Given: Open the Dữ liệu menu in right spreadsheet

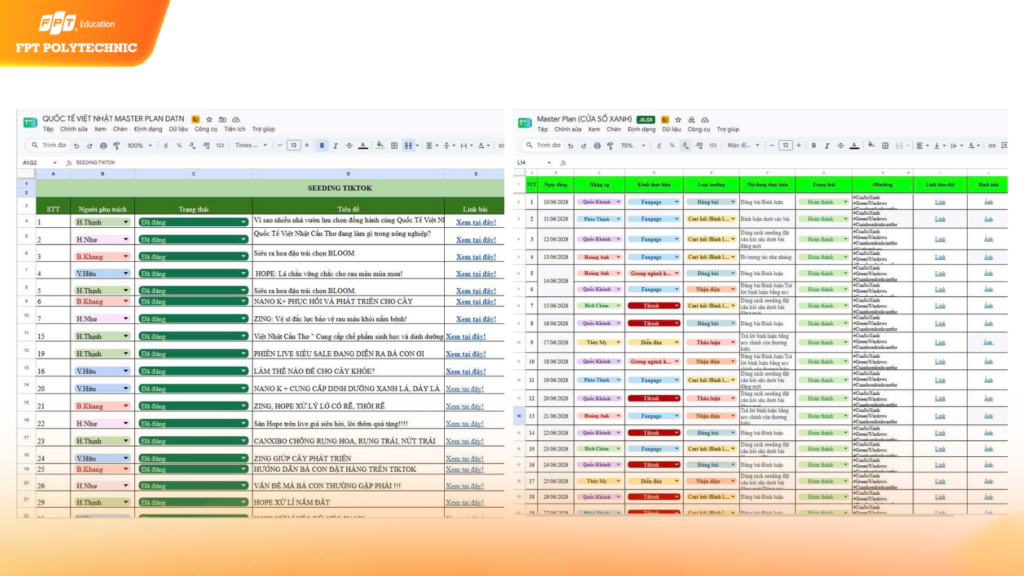Looking at the screenshot, I should pyautogui.click(x=671, y=129).
